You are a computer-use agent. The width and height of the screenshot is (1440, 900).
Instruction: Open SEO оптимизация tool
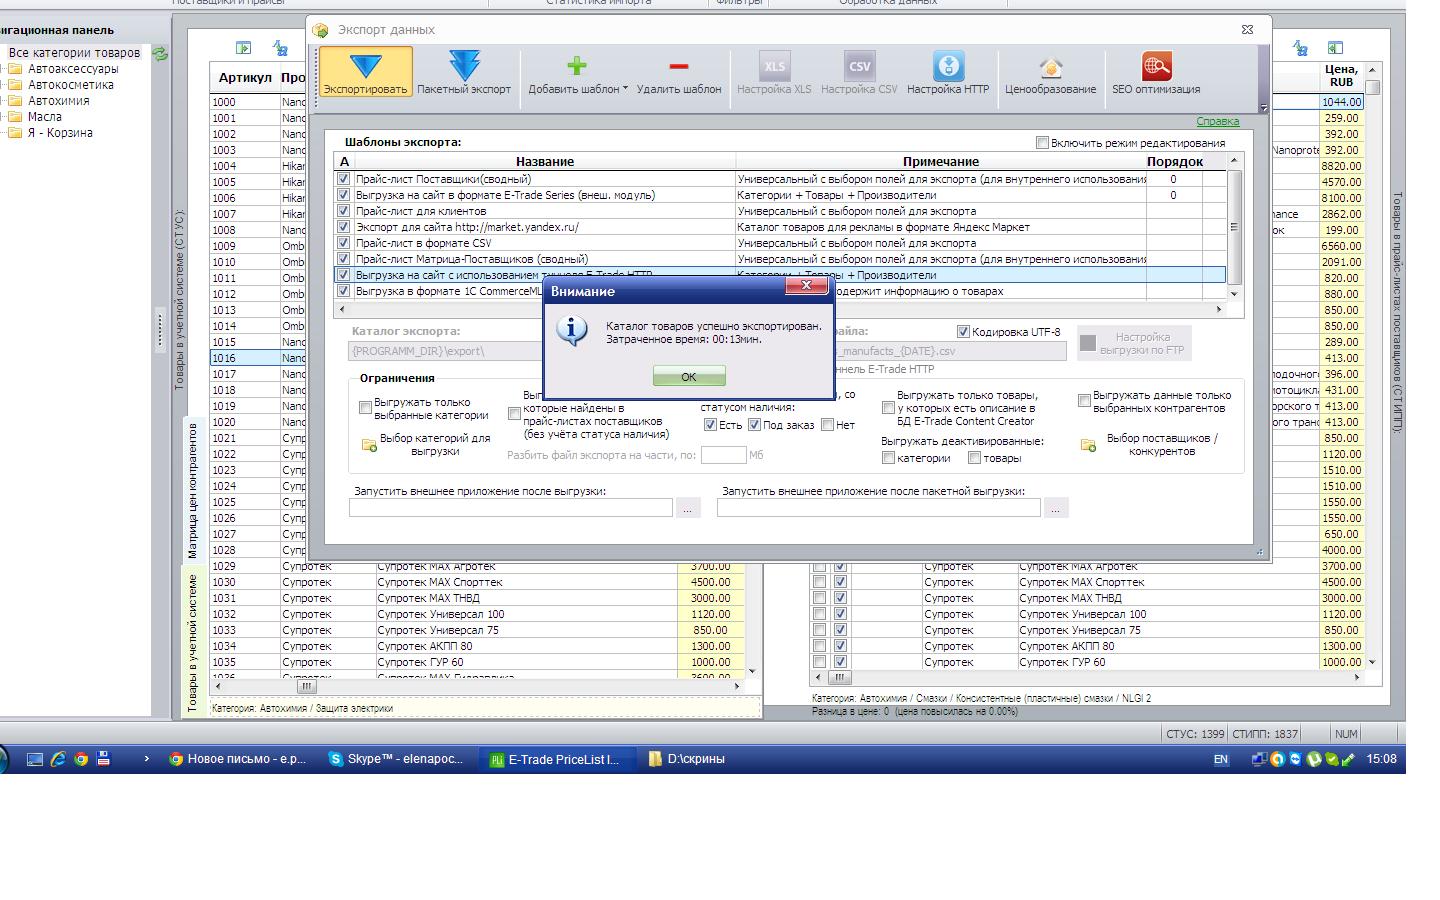(x=1156, y=73)
